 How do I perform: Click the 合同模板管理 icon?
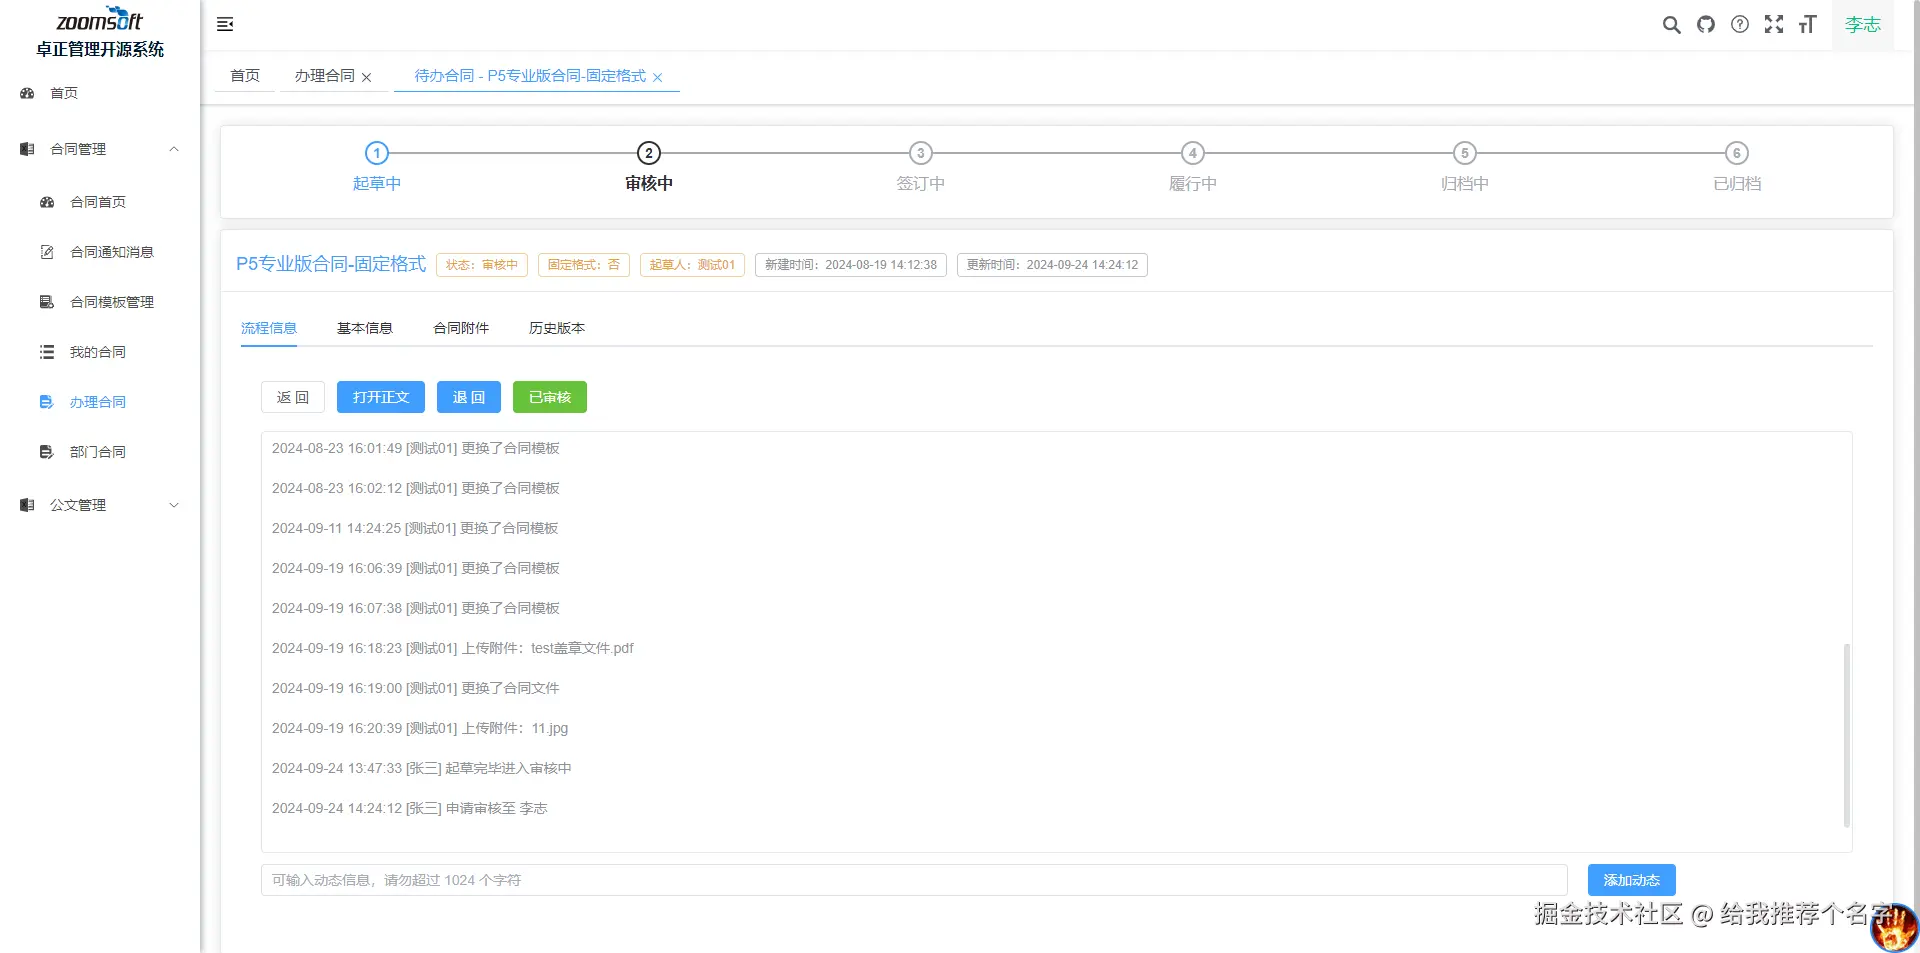(47, 302)
